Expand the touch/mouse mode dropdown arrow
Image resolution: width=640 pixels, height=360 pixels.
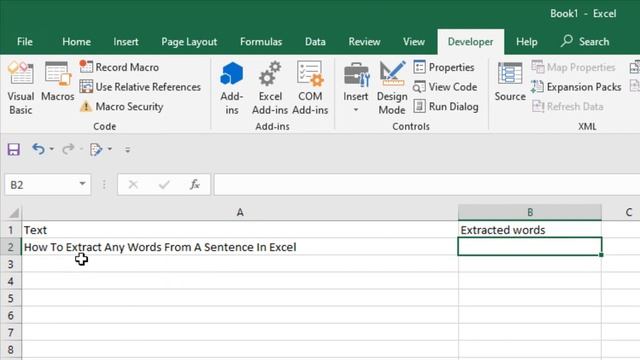110,149
